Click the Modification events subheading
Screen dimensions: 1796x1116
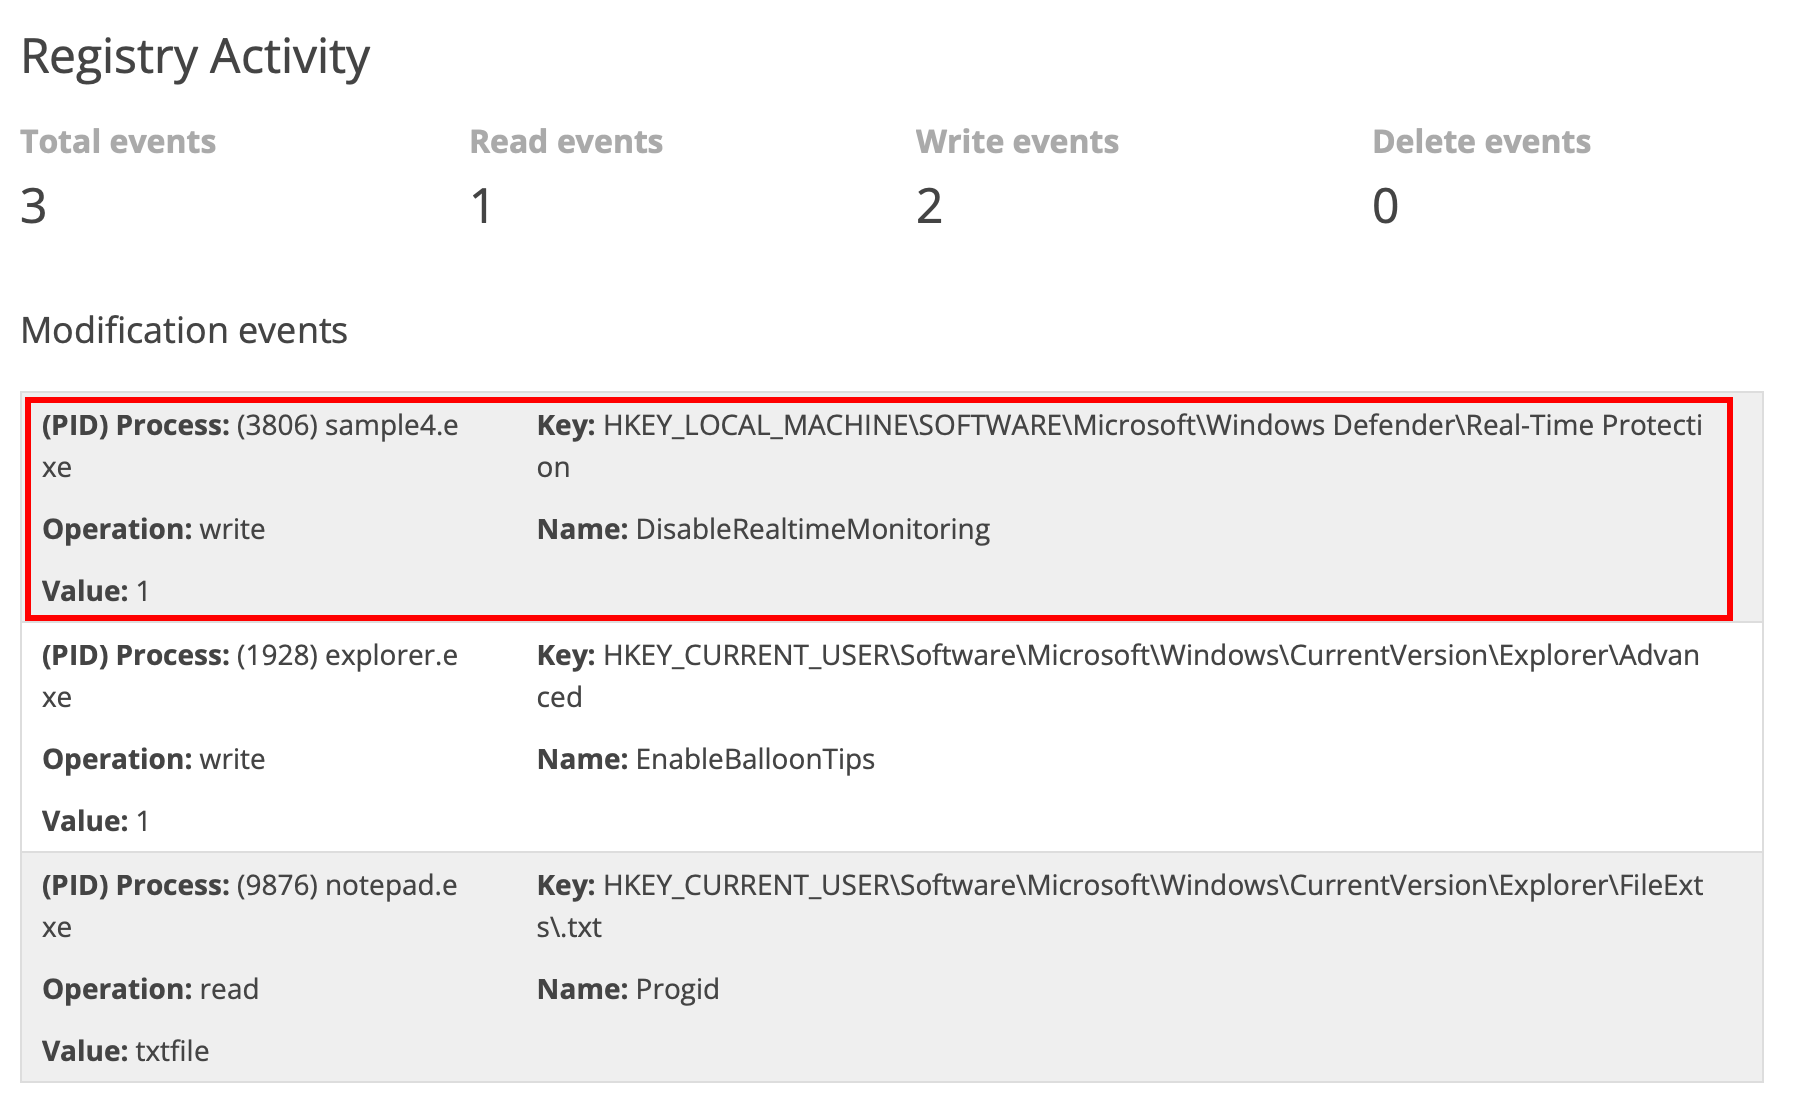184,330
